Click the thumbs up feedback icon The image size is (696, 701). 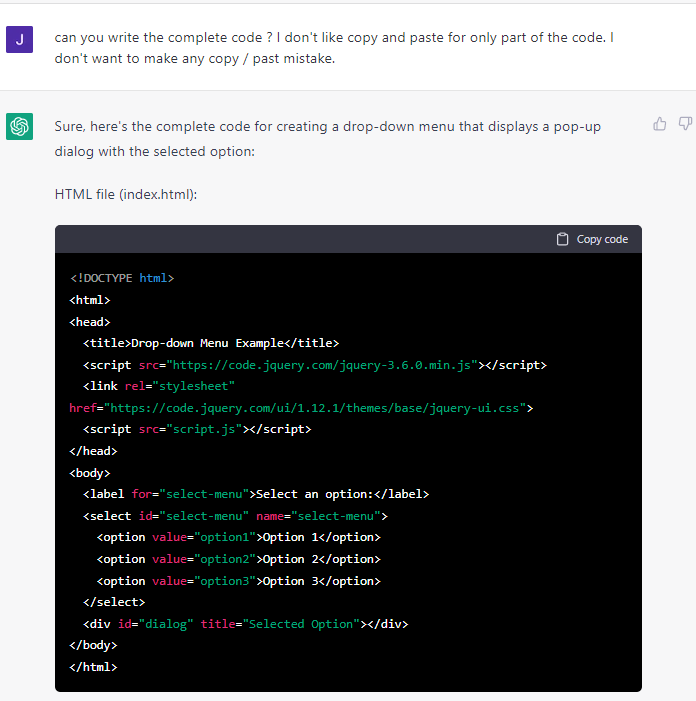pos(659,124)
